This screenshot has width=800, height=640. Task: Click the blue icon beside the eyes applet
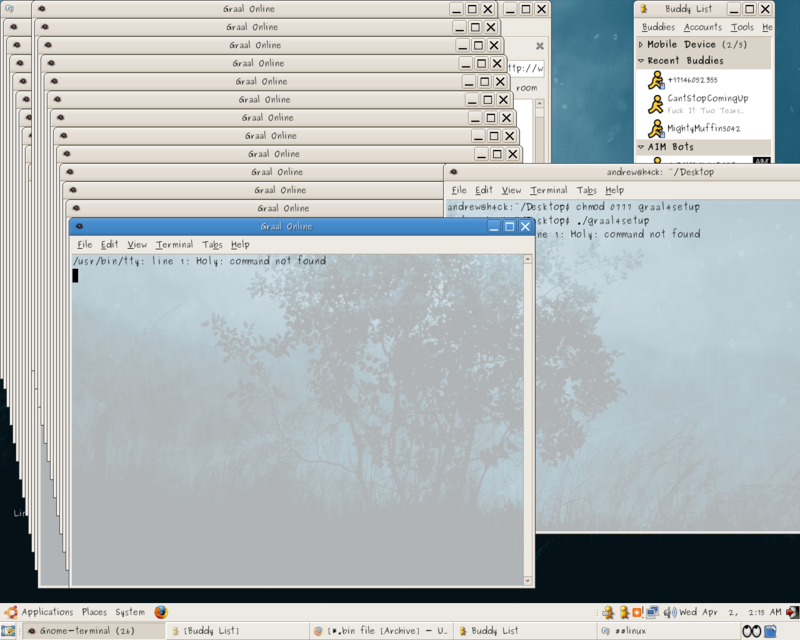770,631
